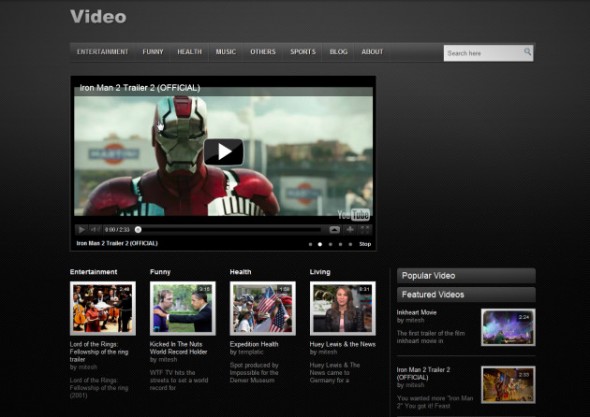This screenshot has width=590, height=417.
Task: Switch the player to fullscreen
Action: point(365,229)
